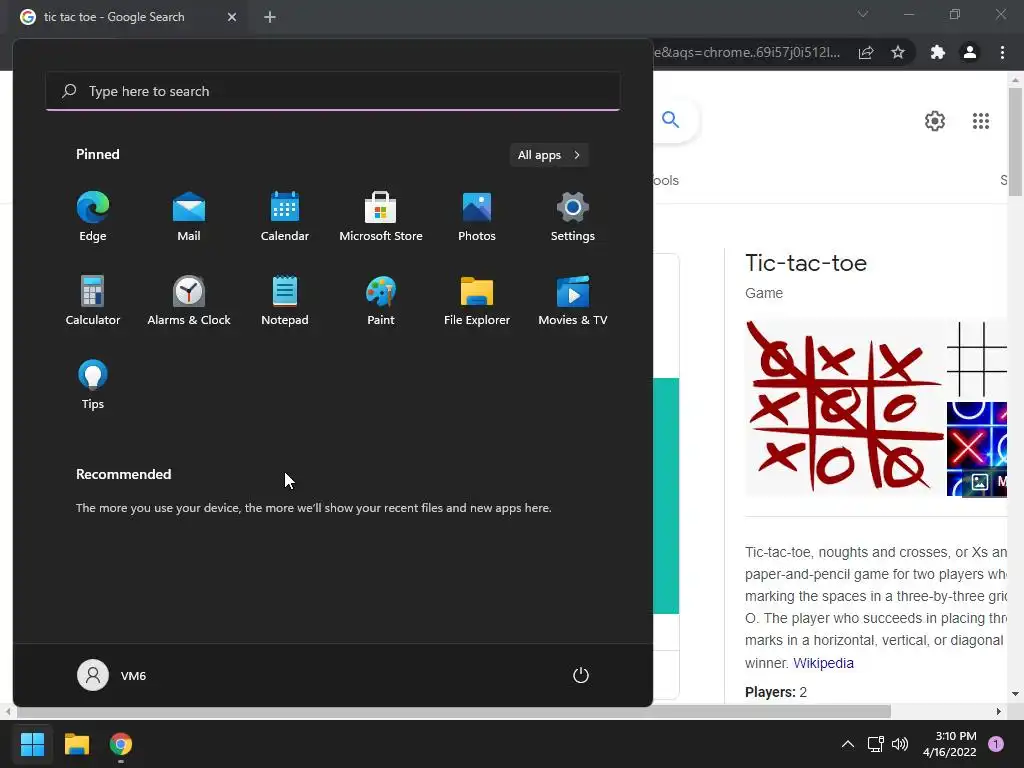Focus the Type here to search box
Image resolution: width=1024 pixels, height=768 pixels.
click(333, 91)
